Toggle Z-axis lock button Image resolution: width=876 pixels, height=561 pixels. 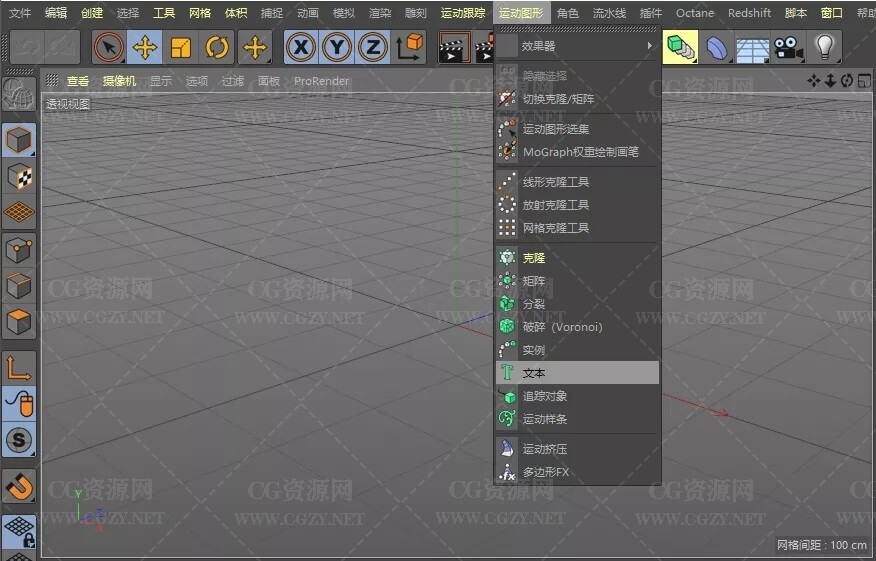tap(373, 47)
